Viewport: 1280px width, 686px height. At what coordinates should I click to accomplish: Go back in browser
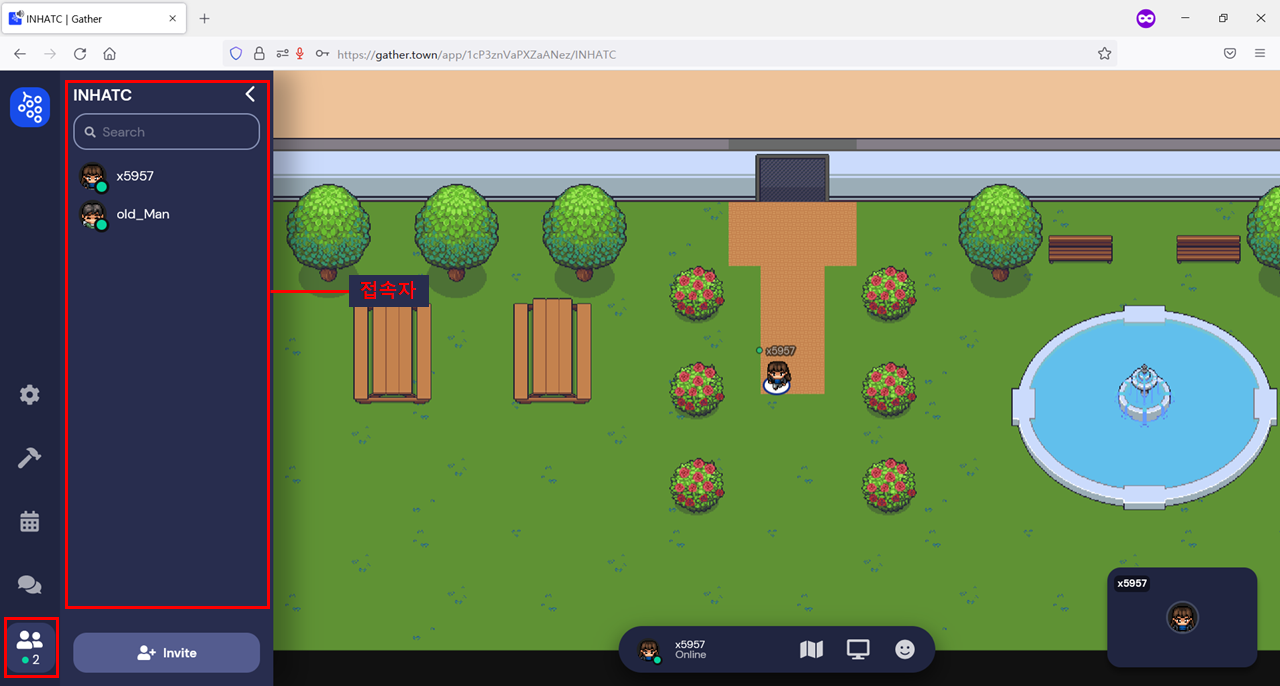[20, 54]
